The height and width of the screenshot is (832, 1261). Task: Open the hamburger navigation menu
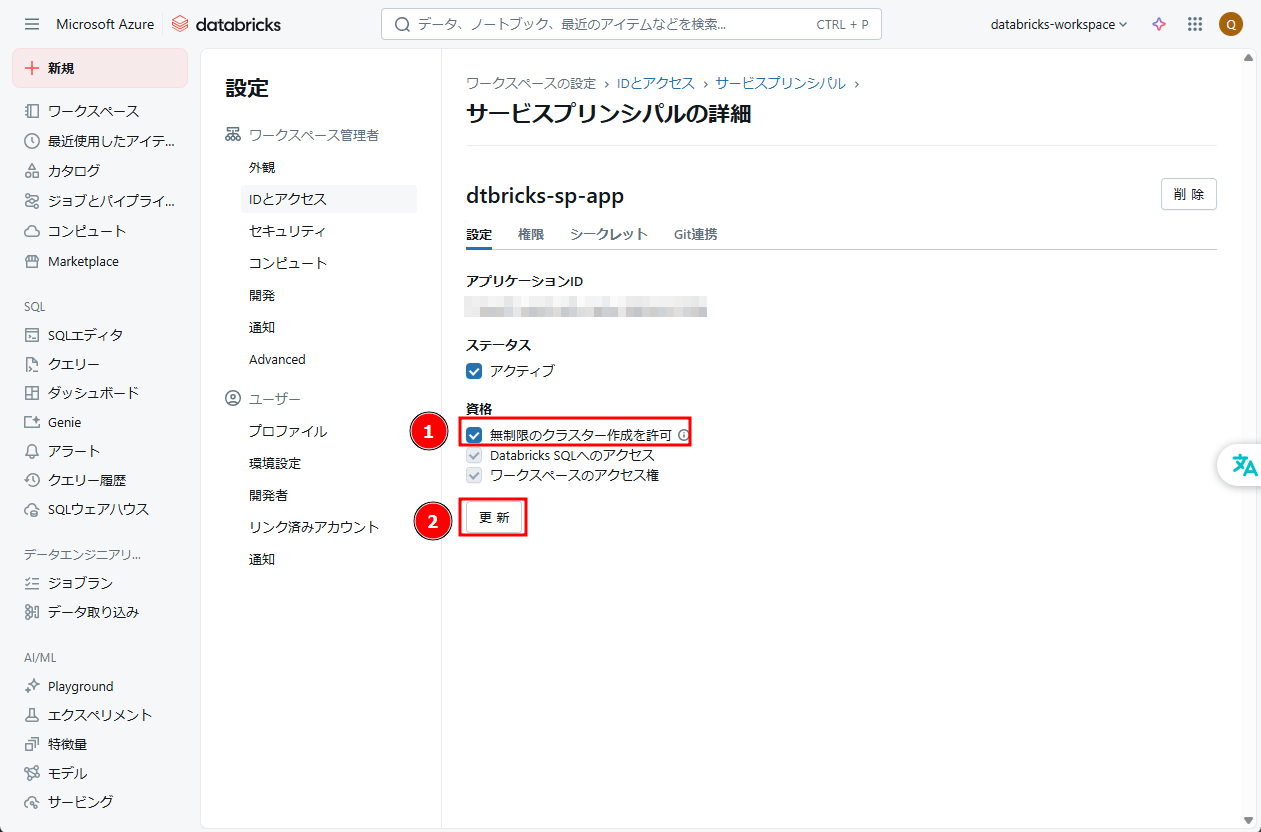tap(32, 24)
